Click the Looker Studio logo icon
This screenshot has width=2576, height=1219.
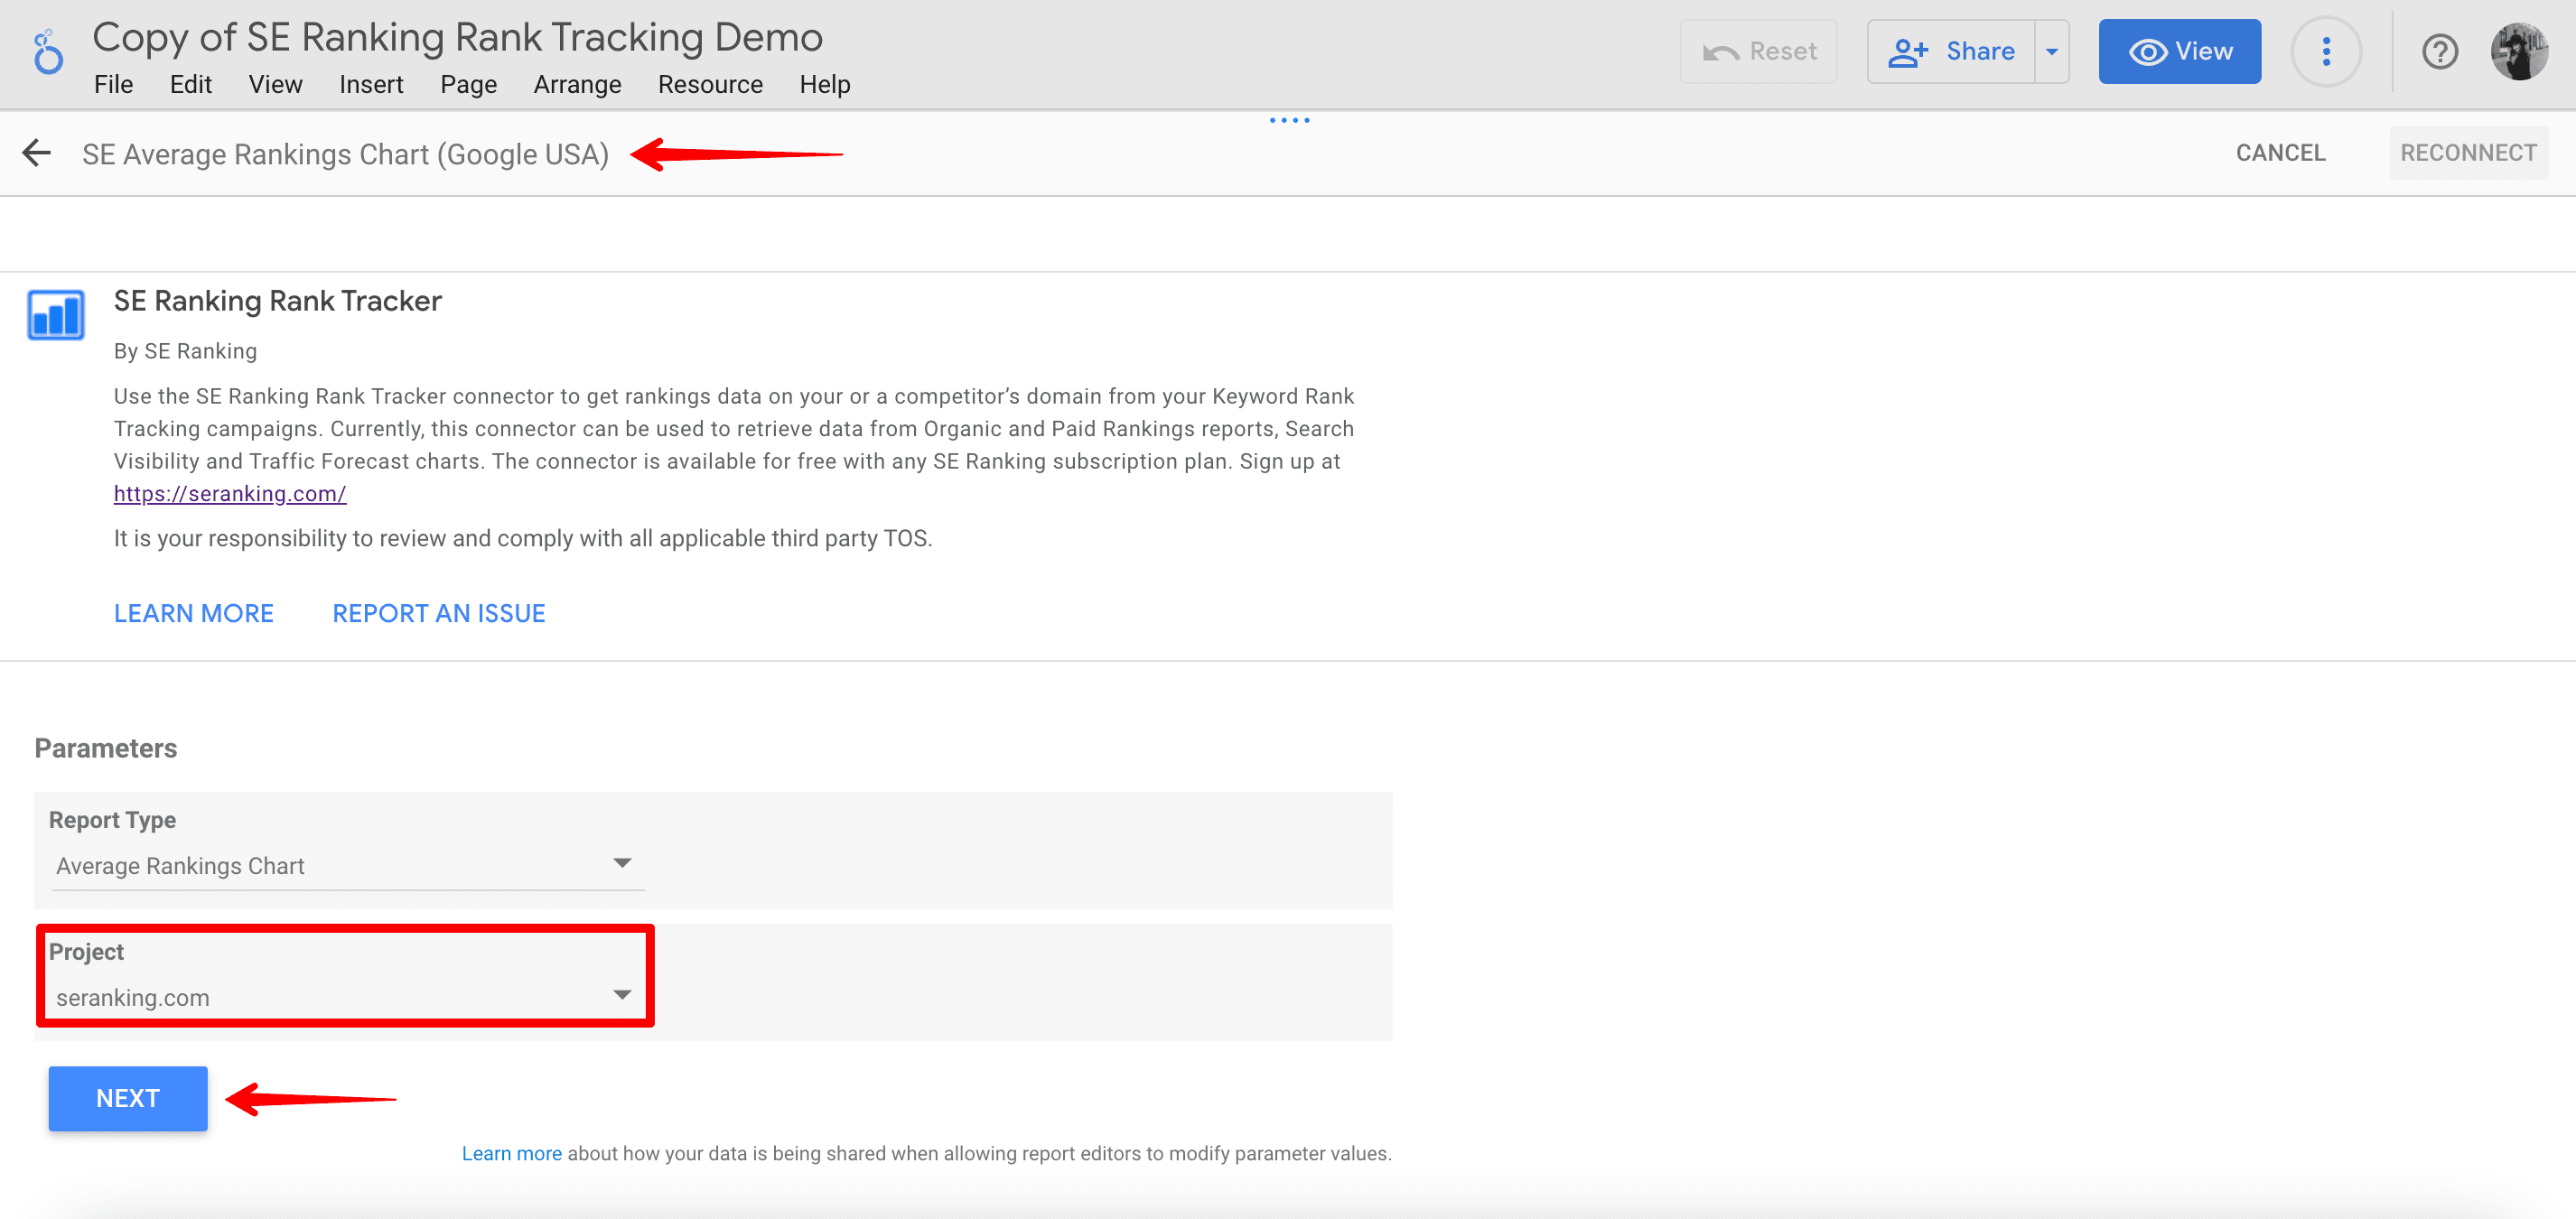pyautogui.click(x=47, y=52)
